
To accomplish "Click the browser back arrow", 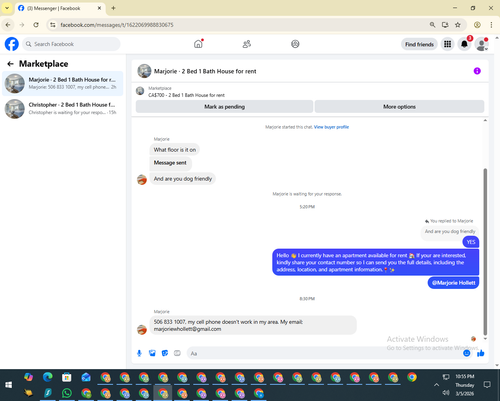I will click(8, 25).
